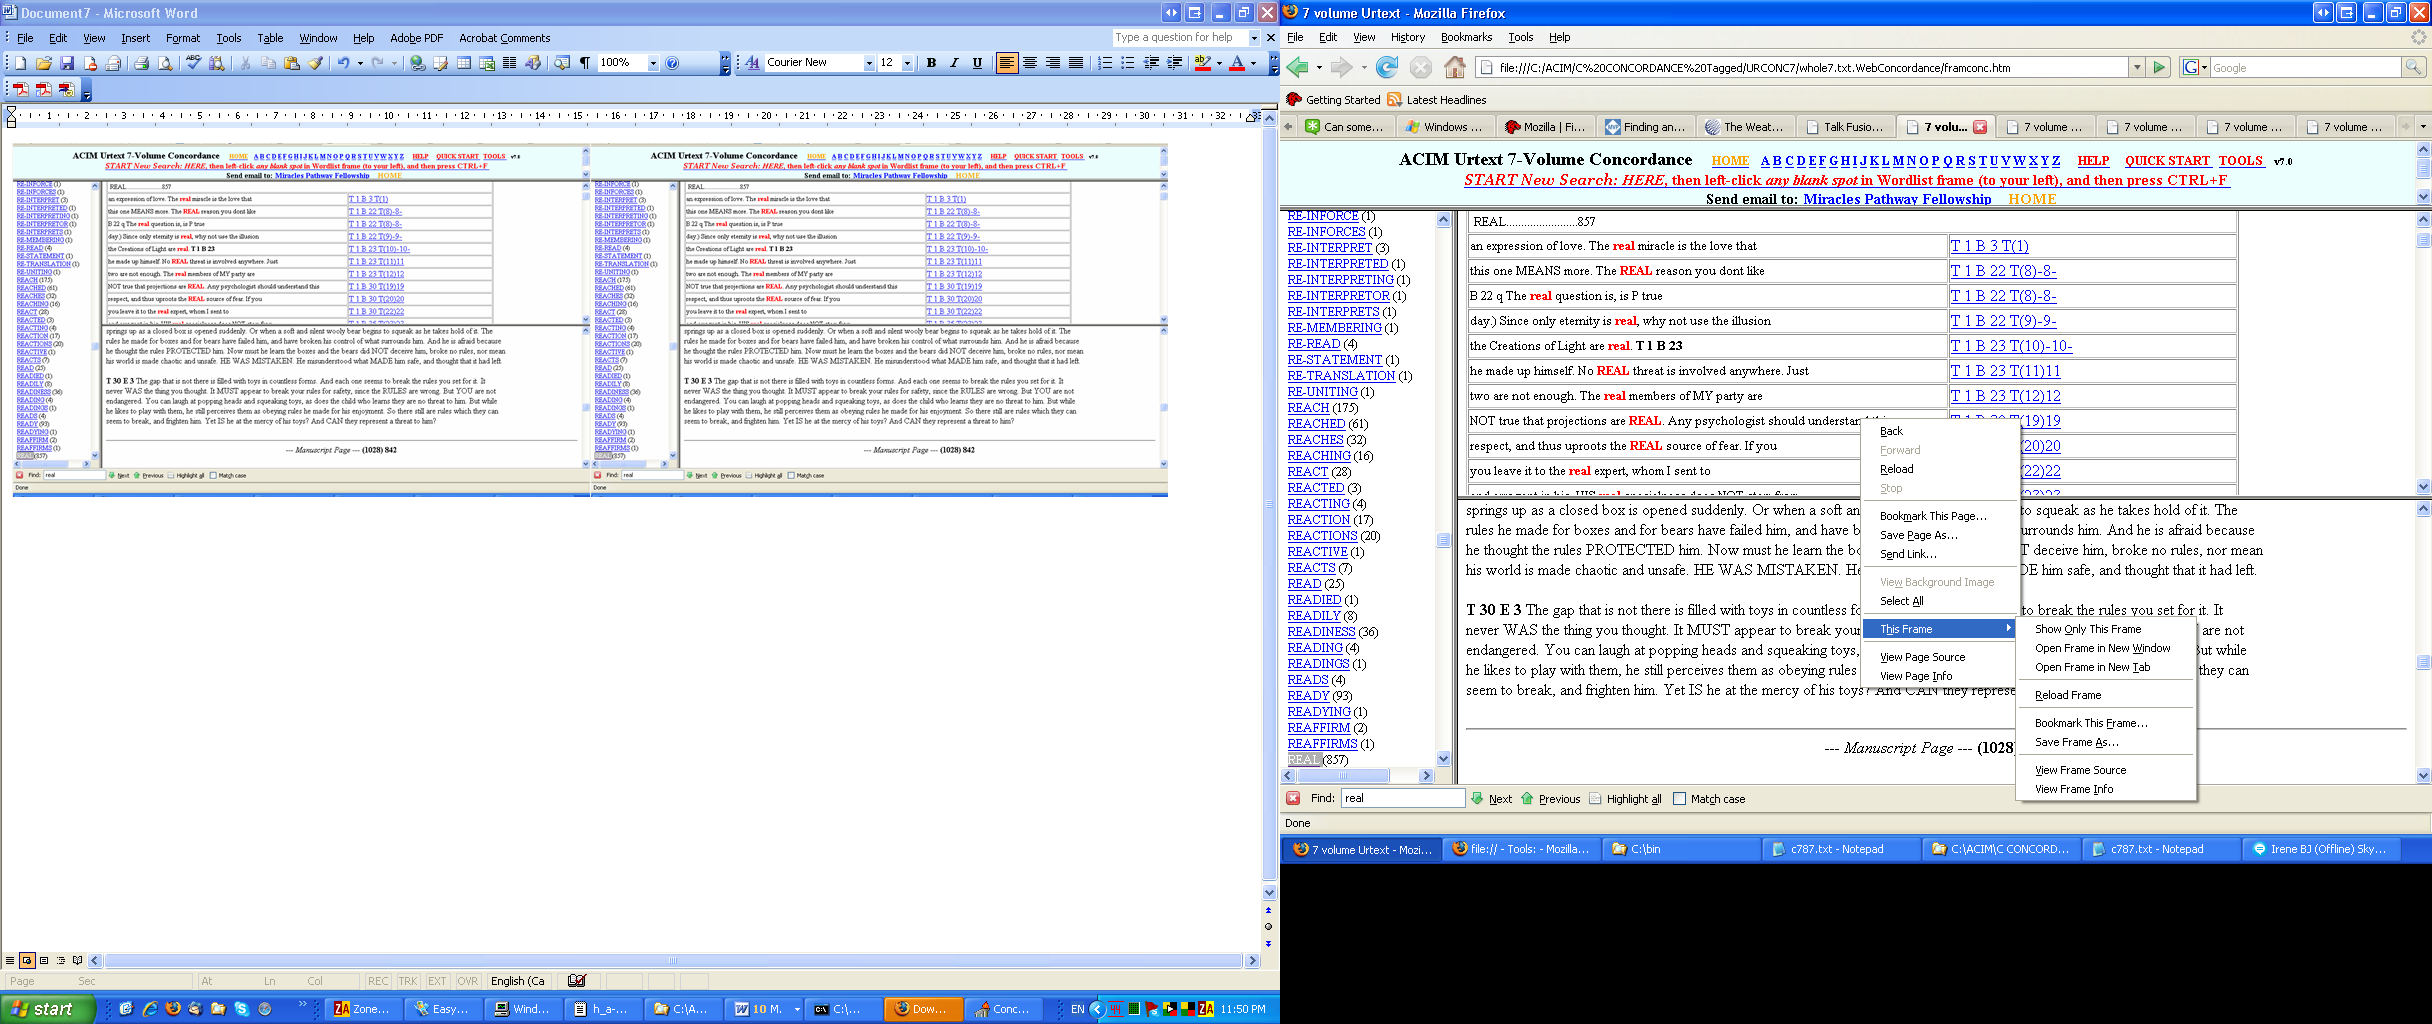Image resolution: width=2432 pixels, height=1024 pixels.
Task: Open the QUICK START link
Action: 2167,161
